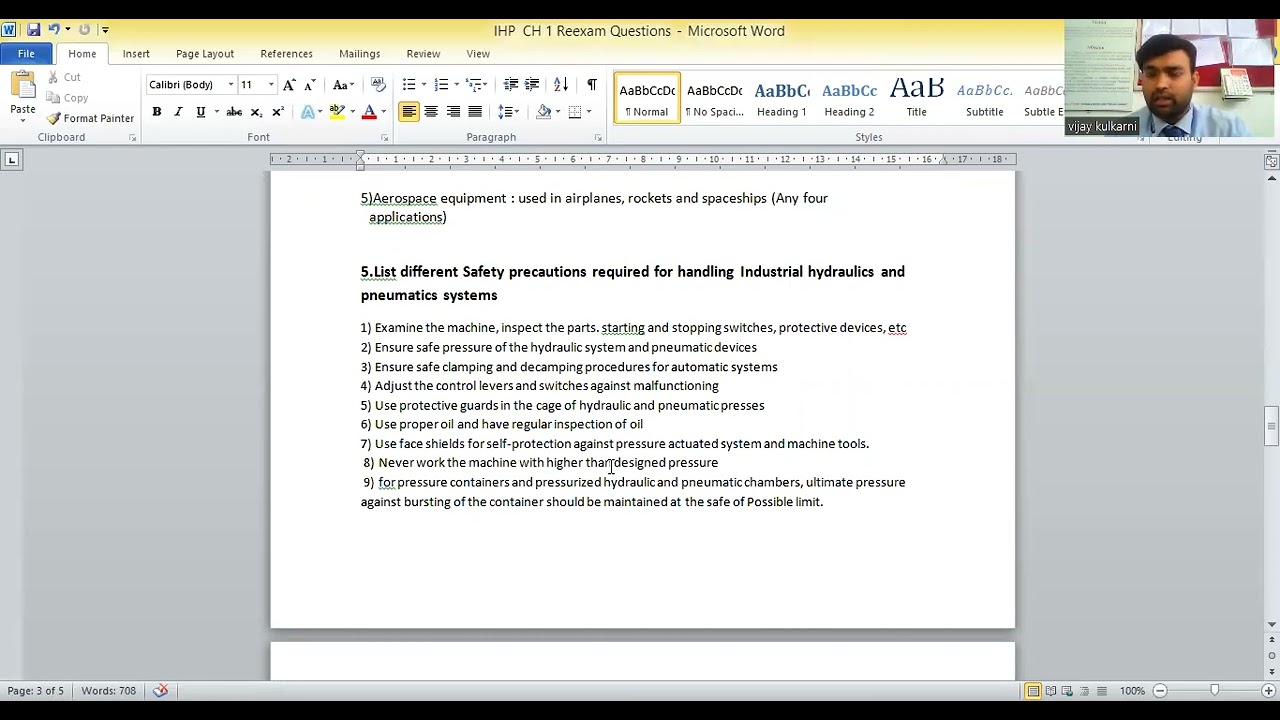Viewport: 1280px width, 720px height.
Task: Open the Multilevel List dropdown
Action: [x=477, y=85]
